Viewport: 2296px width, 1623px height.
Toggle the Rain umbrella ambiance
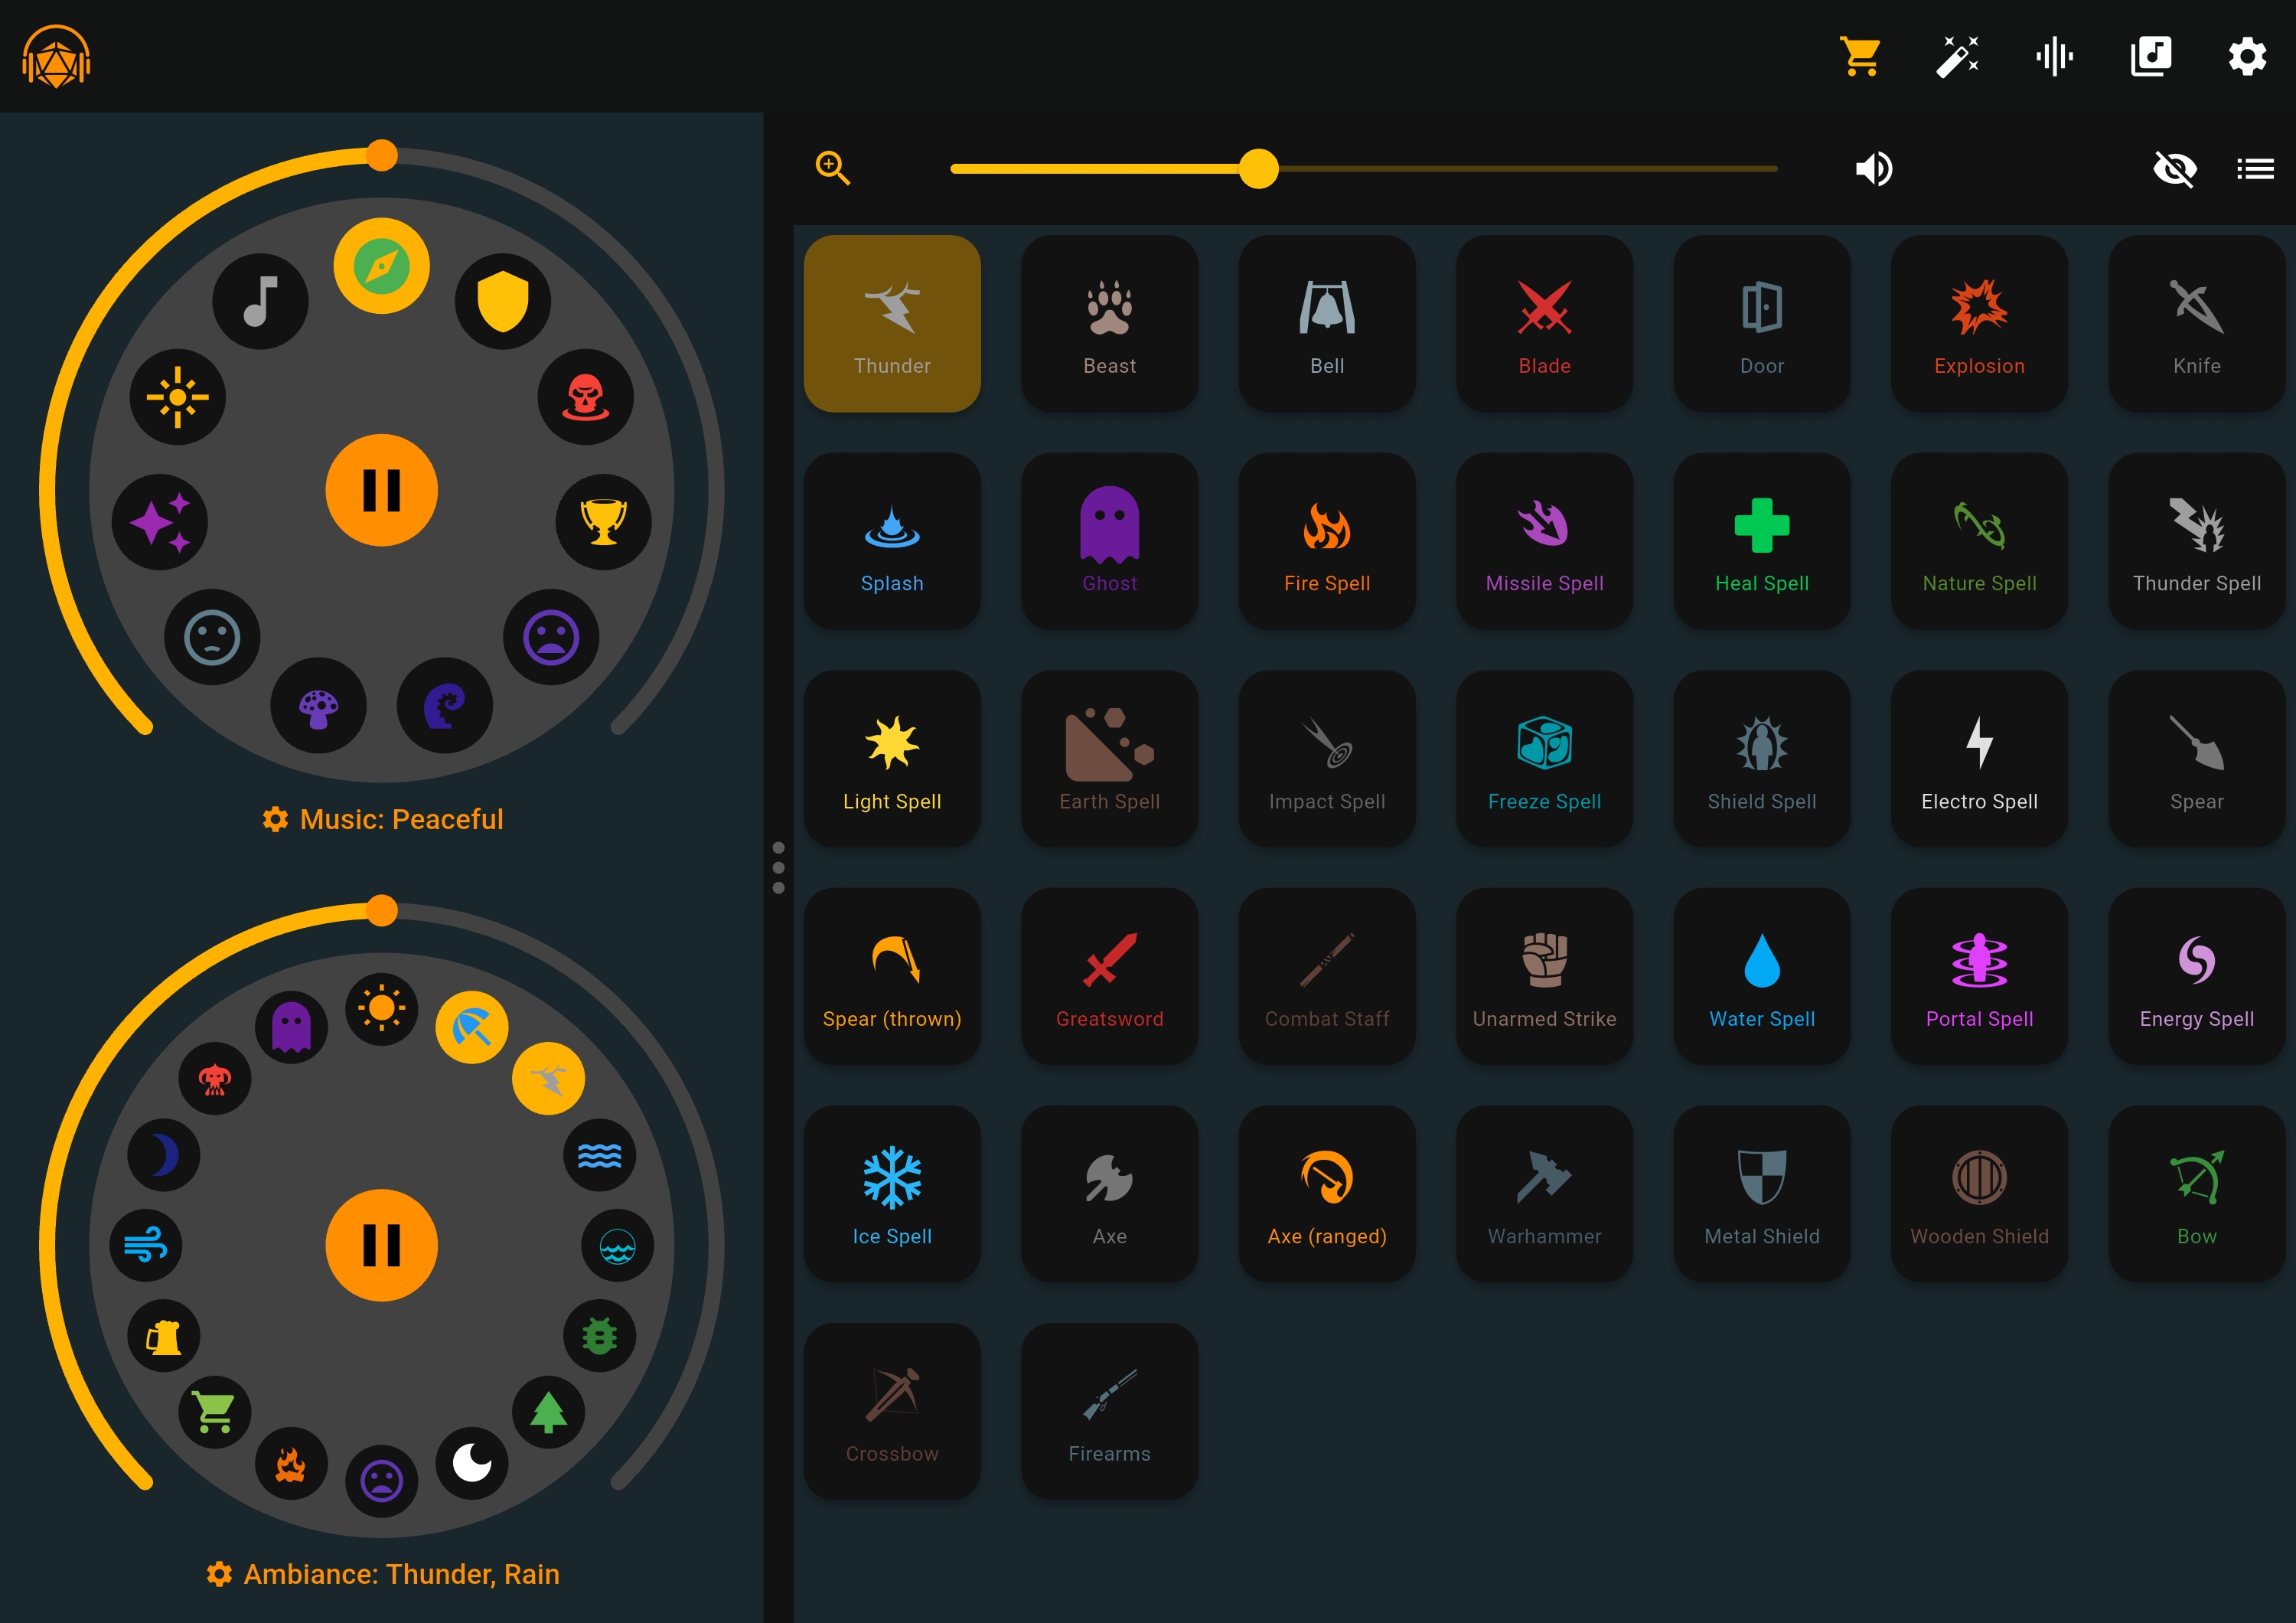pyautogui.click(x=472, y=1027)
